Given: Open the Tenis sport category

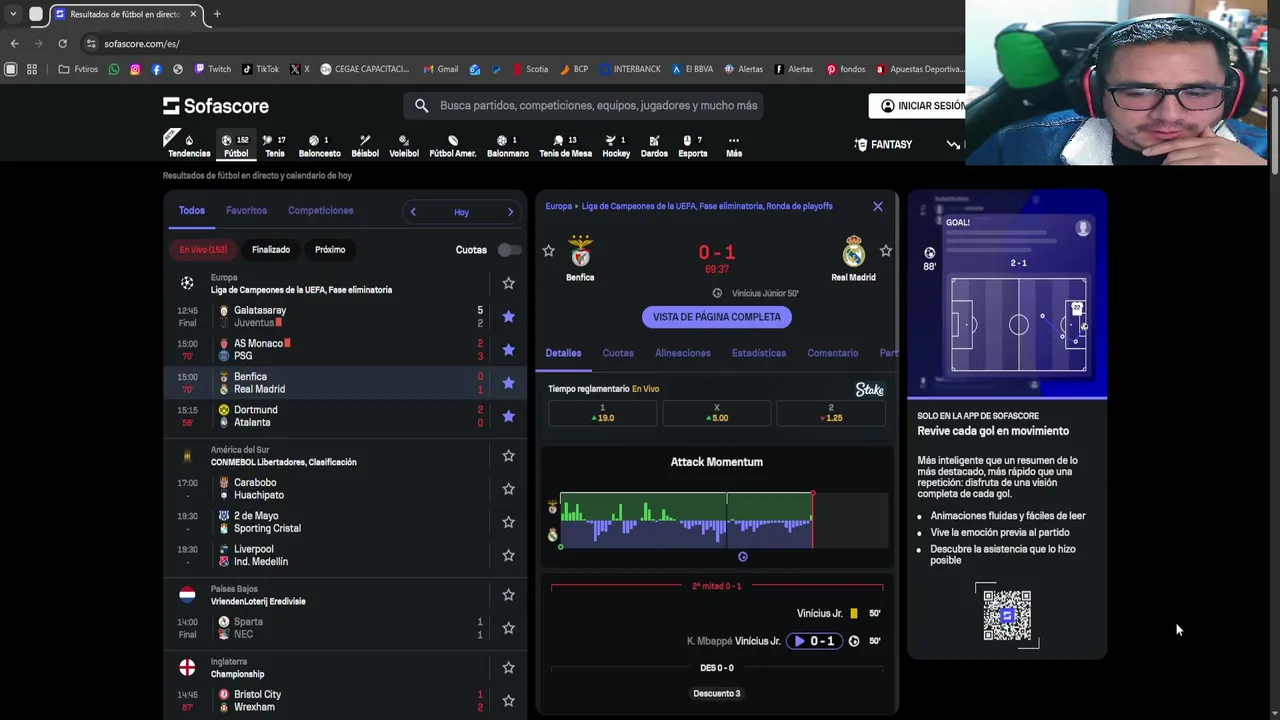Looking at the screenshot, I should click(x=274, y=146).
